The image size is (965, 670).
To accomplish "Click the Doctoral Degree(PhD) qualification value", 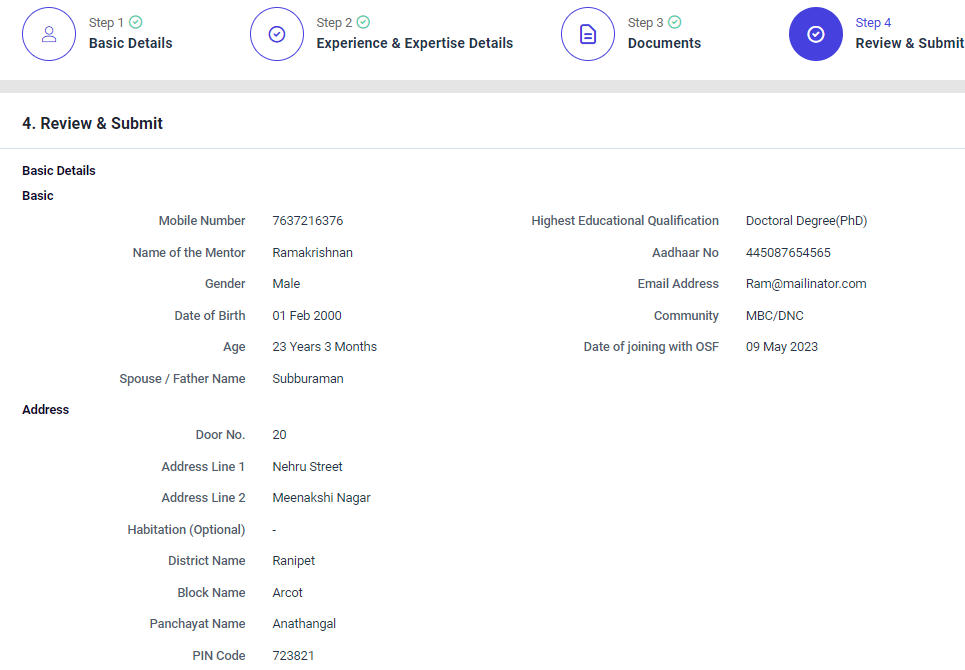I will point(806,221).
